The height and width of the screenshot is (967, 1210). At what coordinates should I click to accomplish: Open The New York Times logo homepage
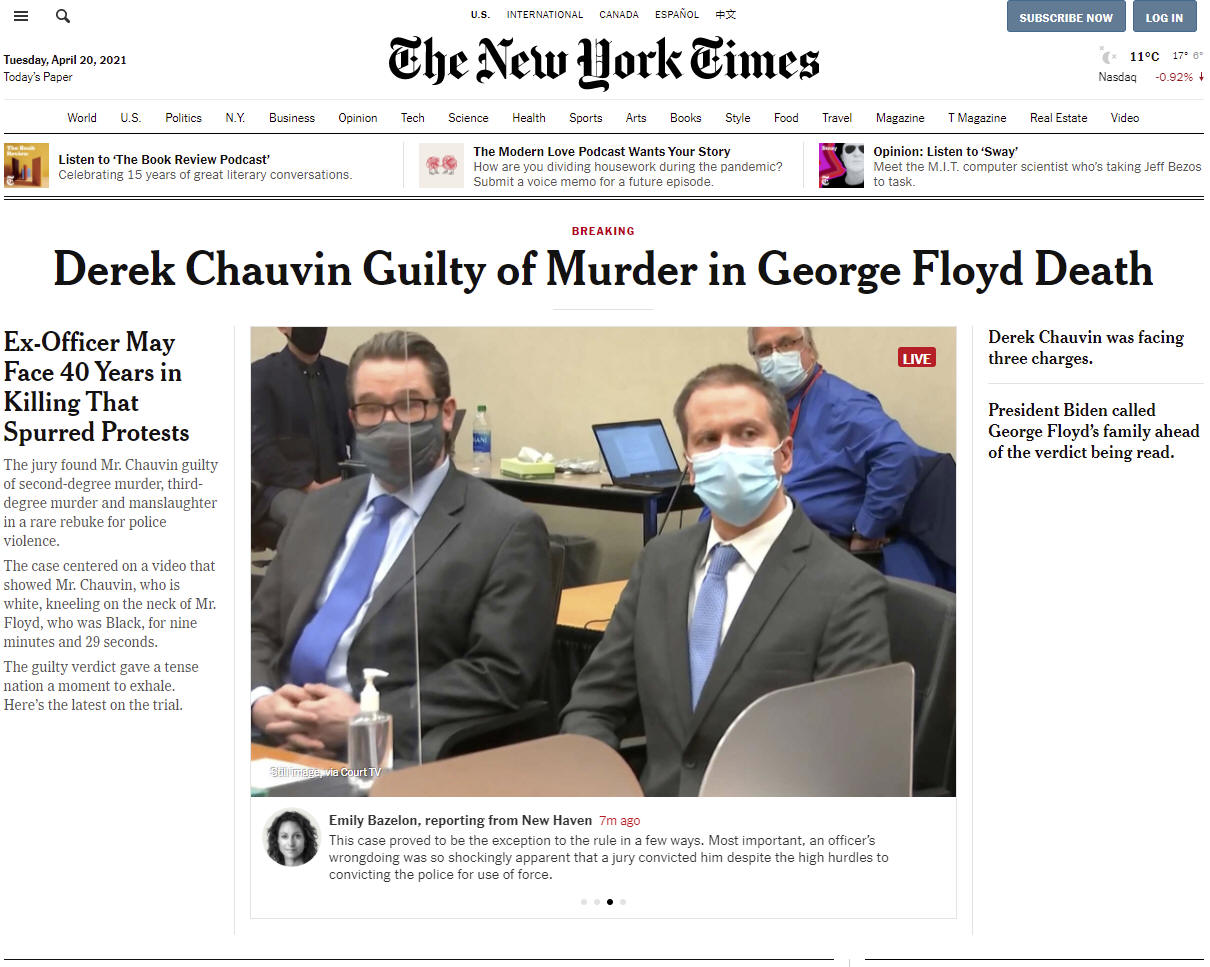coord(604,62)
